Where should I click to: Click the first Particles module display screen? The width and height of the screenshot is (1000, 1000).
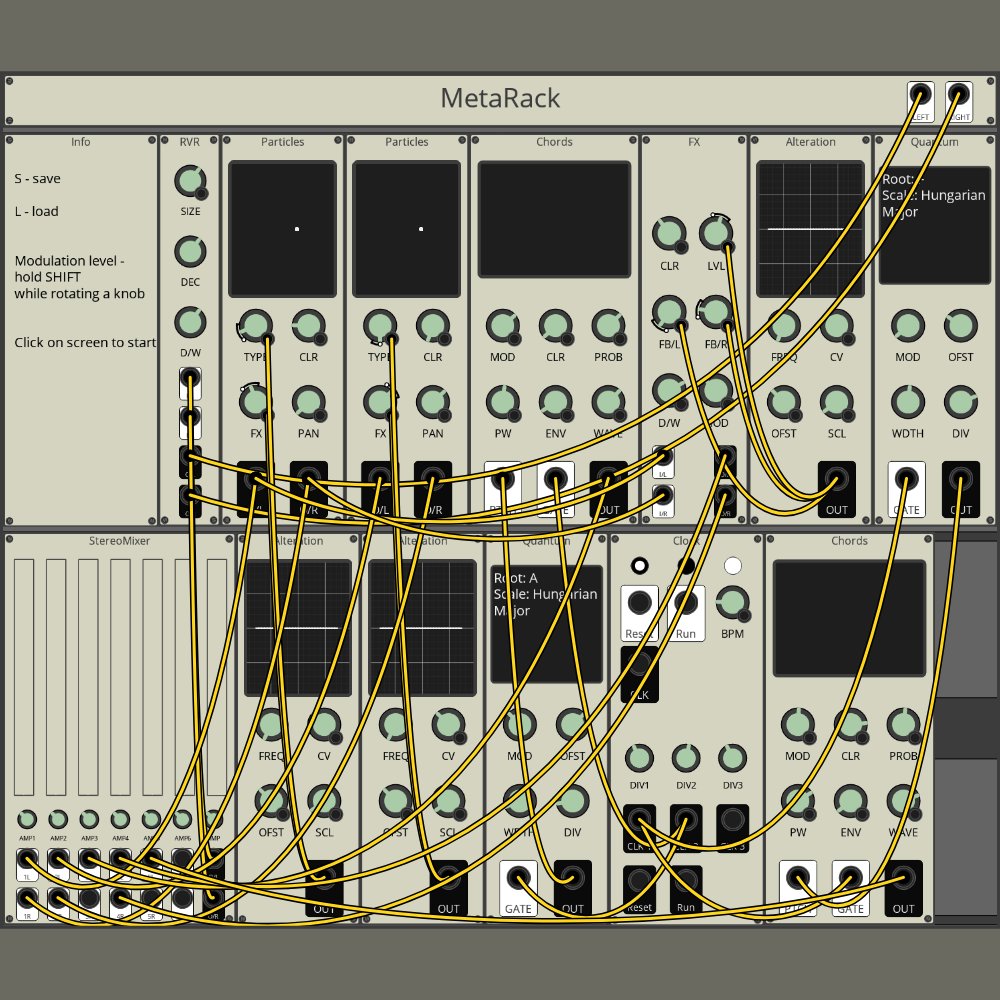(x=283, y=229)
